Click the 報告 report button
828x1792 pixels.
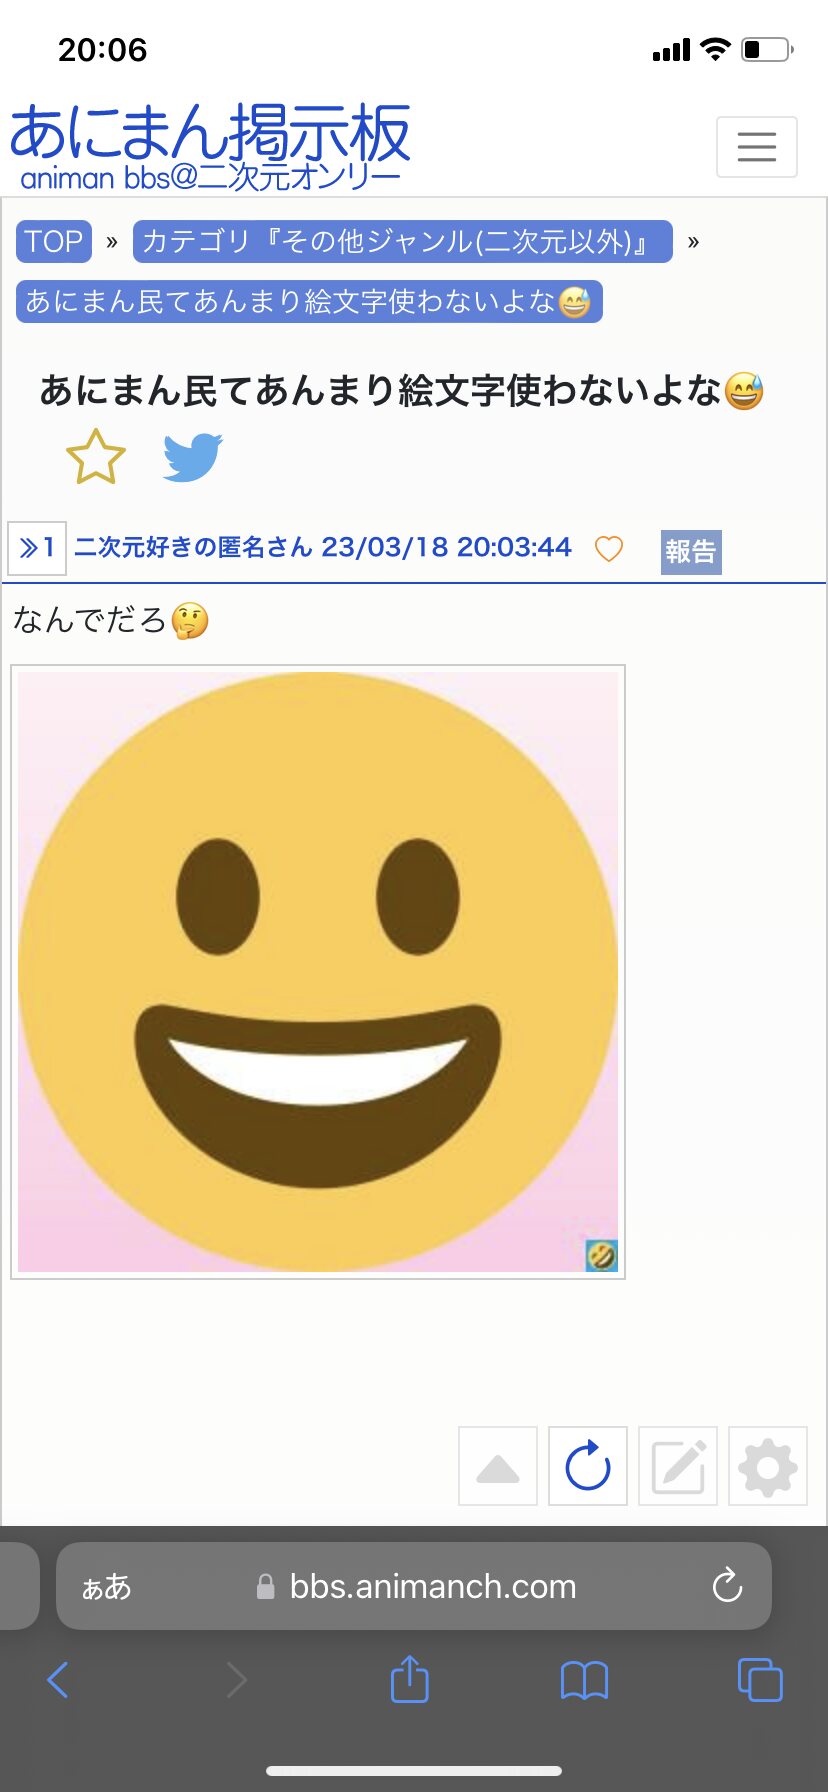click(x=691, y=551)
